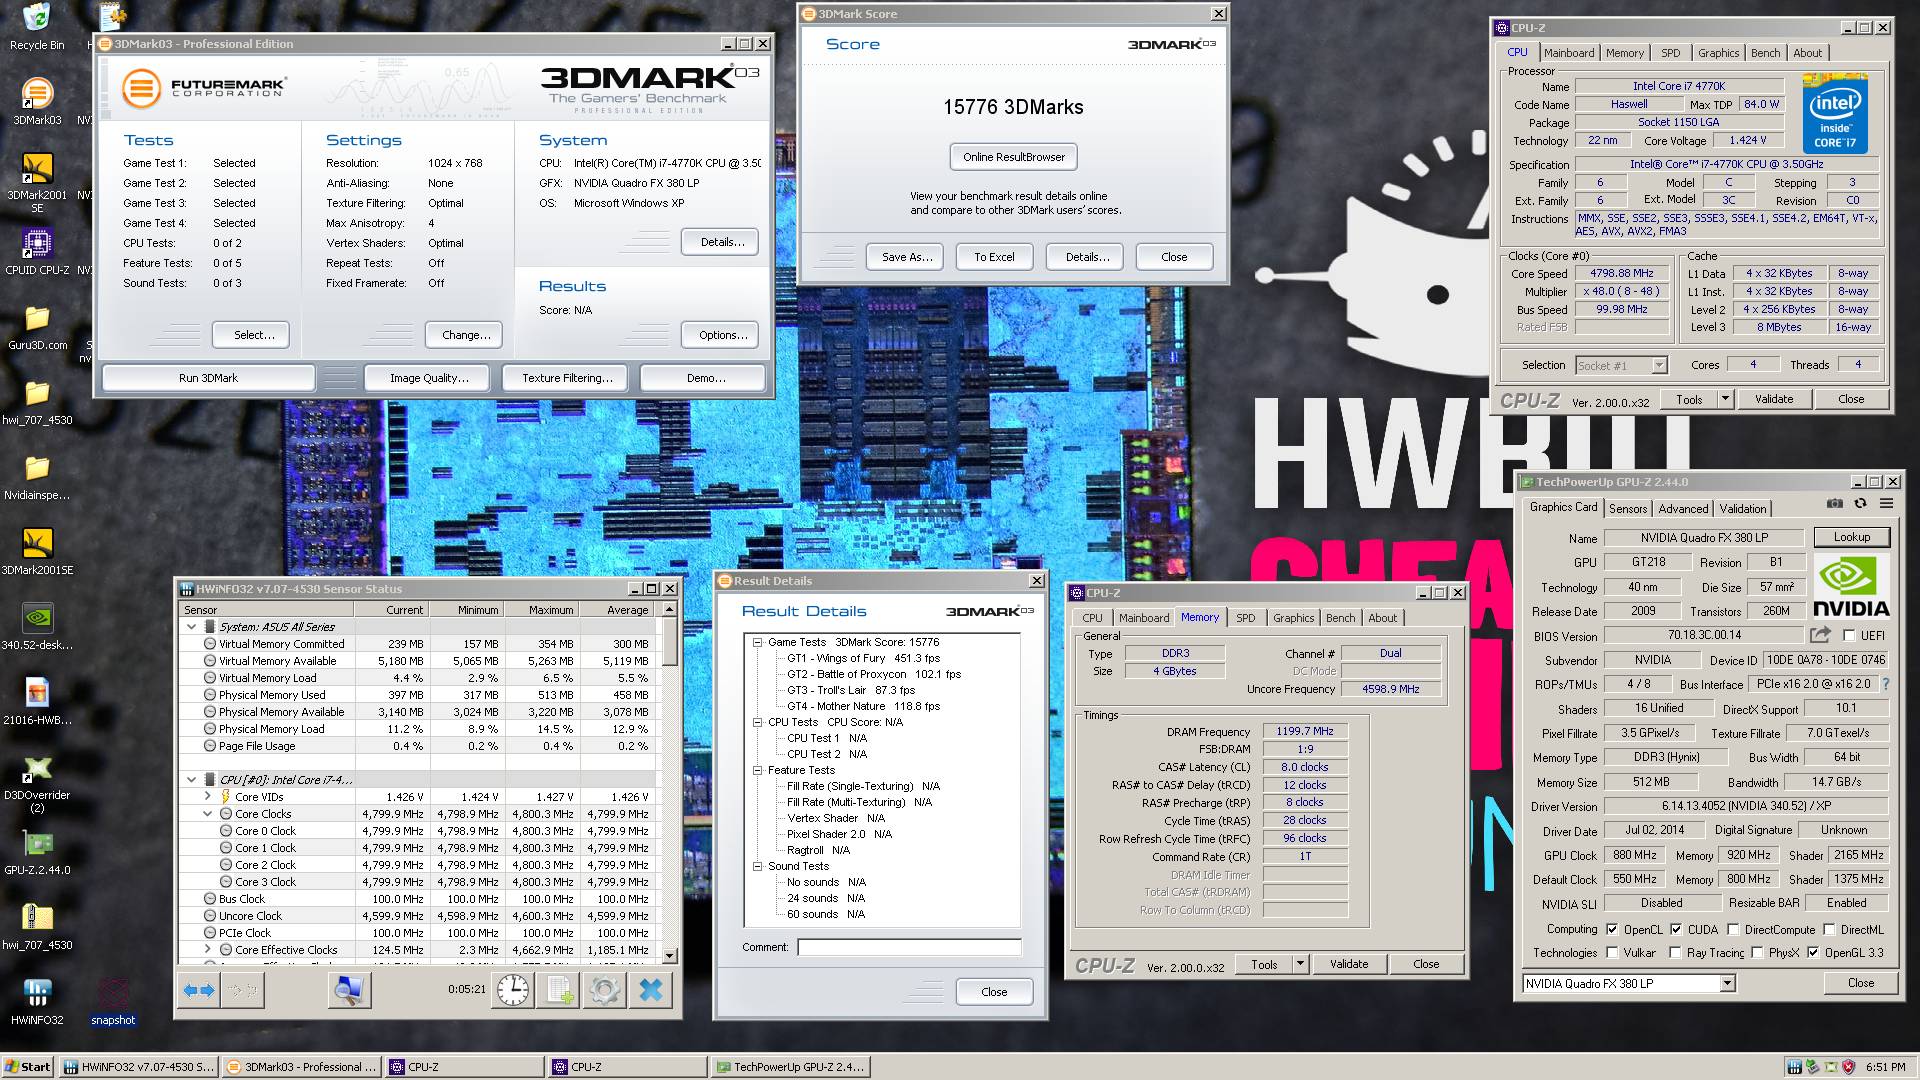The width and height of the screenshot is (1920, 1080).
Task: Click the Online ResultBrowser button
Action: coord(1014,157)
